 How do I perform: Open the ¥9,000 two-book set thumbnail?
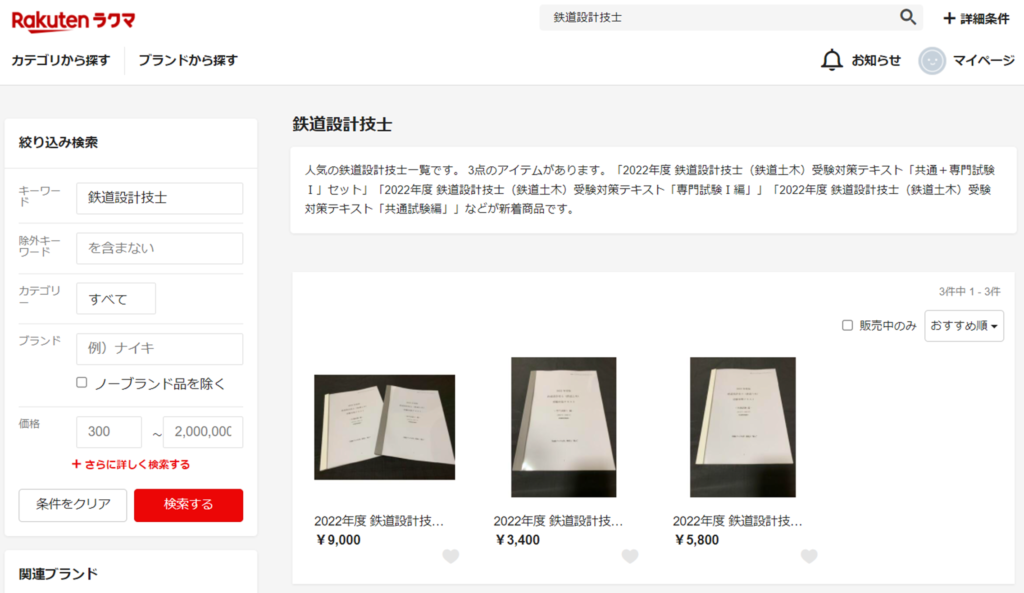[385, 427]
